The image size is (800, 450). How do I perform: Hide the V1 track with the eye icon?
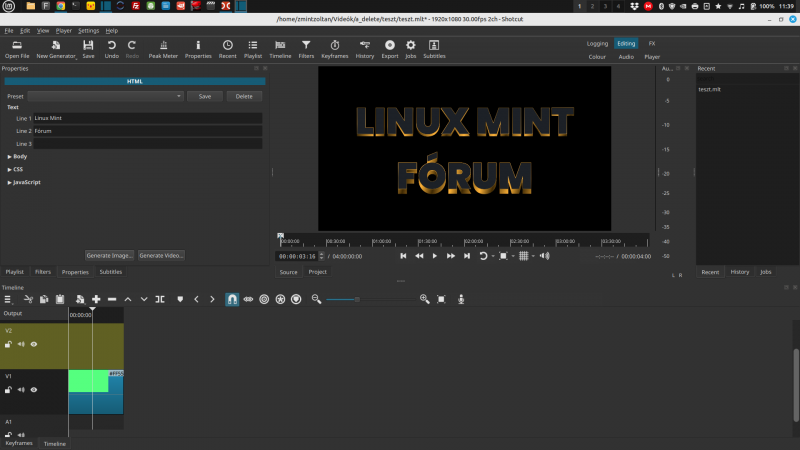(34, 390)
